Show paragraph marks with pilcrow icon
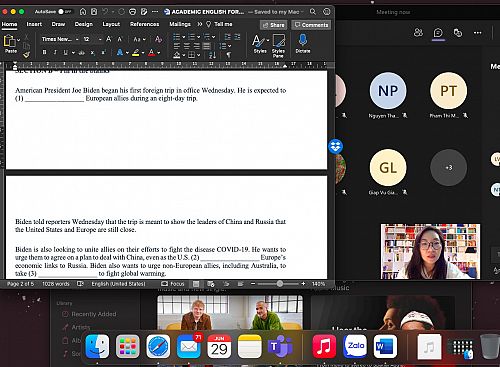Viewport: 500px width, 367px height. 229,55
